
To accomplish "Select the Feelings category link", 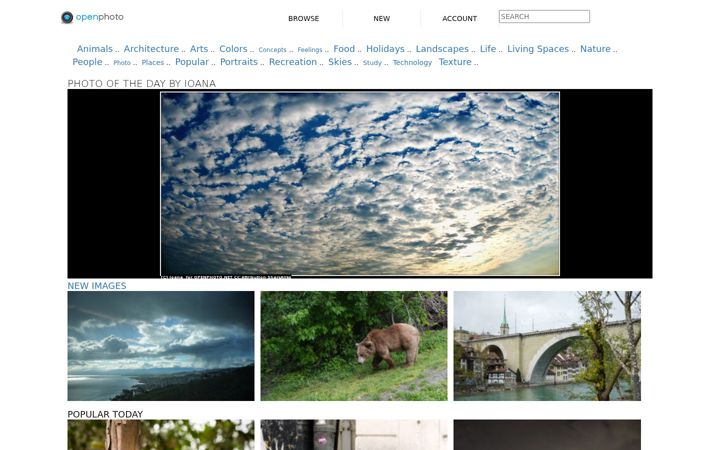I will (310, 50).
